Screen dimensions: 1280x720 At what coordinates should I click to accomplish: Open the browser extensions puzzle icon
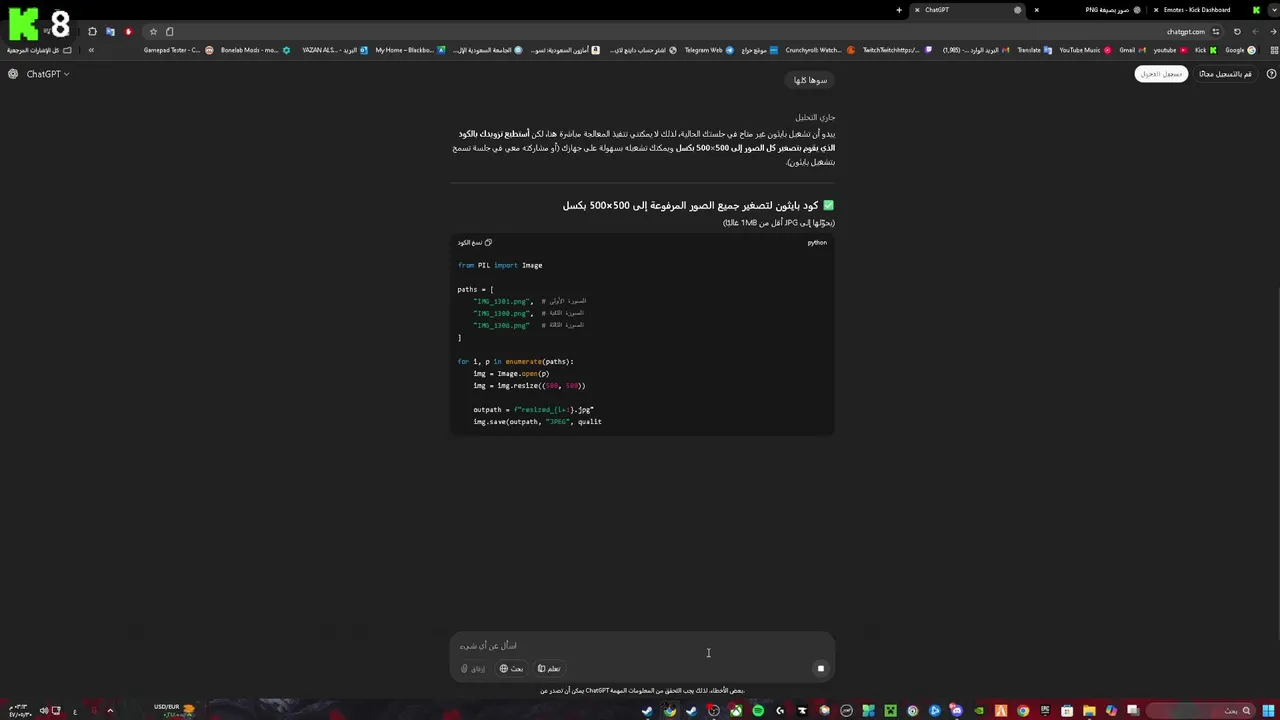tap(92, 32)
